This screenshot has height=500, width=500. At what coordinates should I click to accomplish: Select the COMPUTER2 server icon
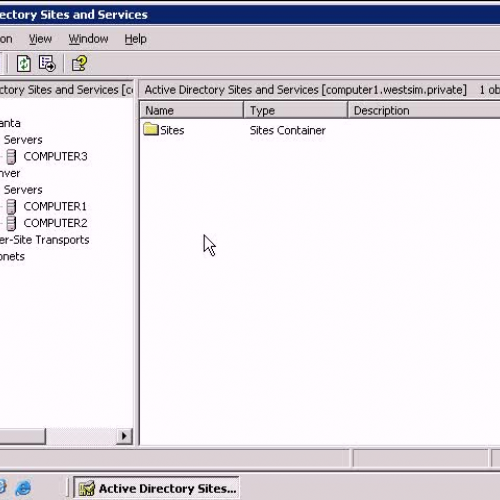pyautogui.click(x=11, y=223)
